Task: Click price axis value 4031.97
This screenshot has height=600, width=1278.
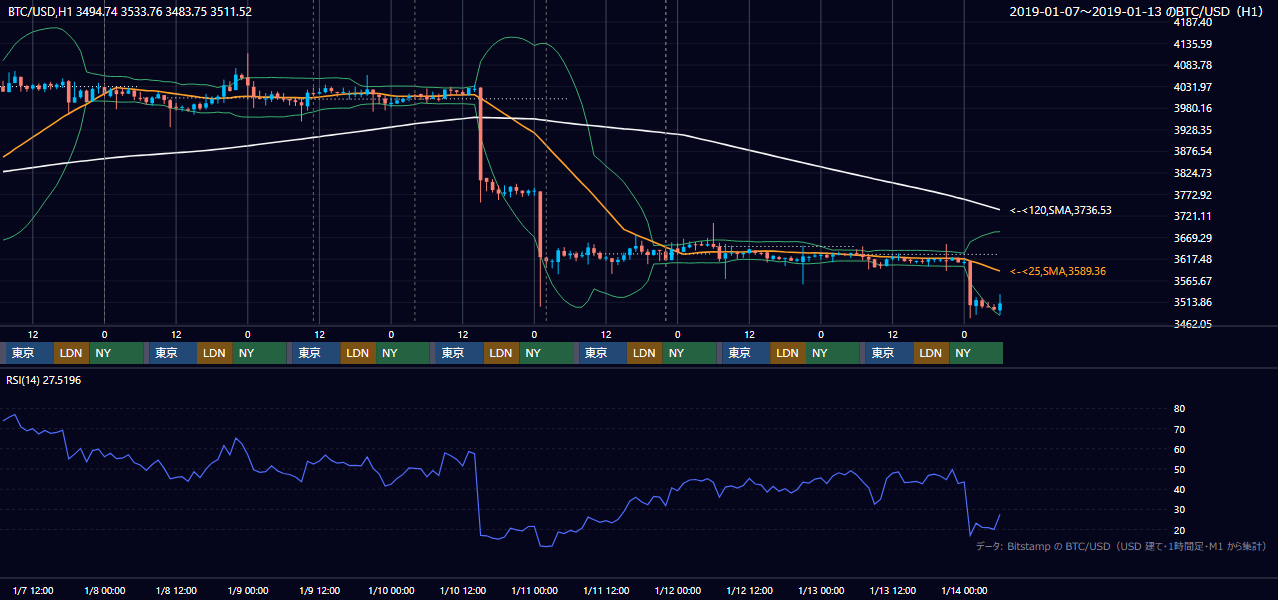Action: click(1192, 87)
